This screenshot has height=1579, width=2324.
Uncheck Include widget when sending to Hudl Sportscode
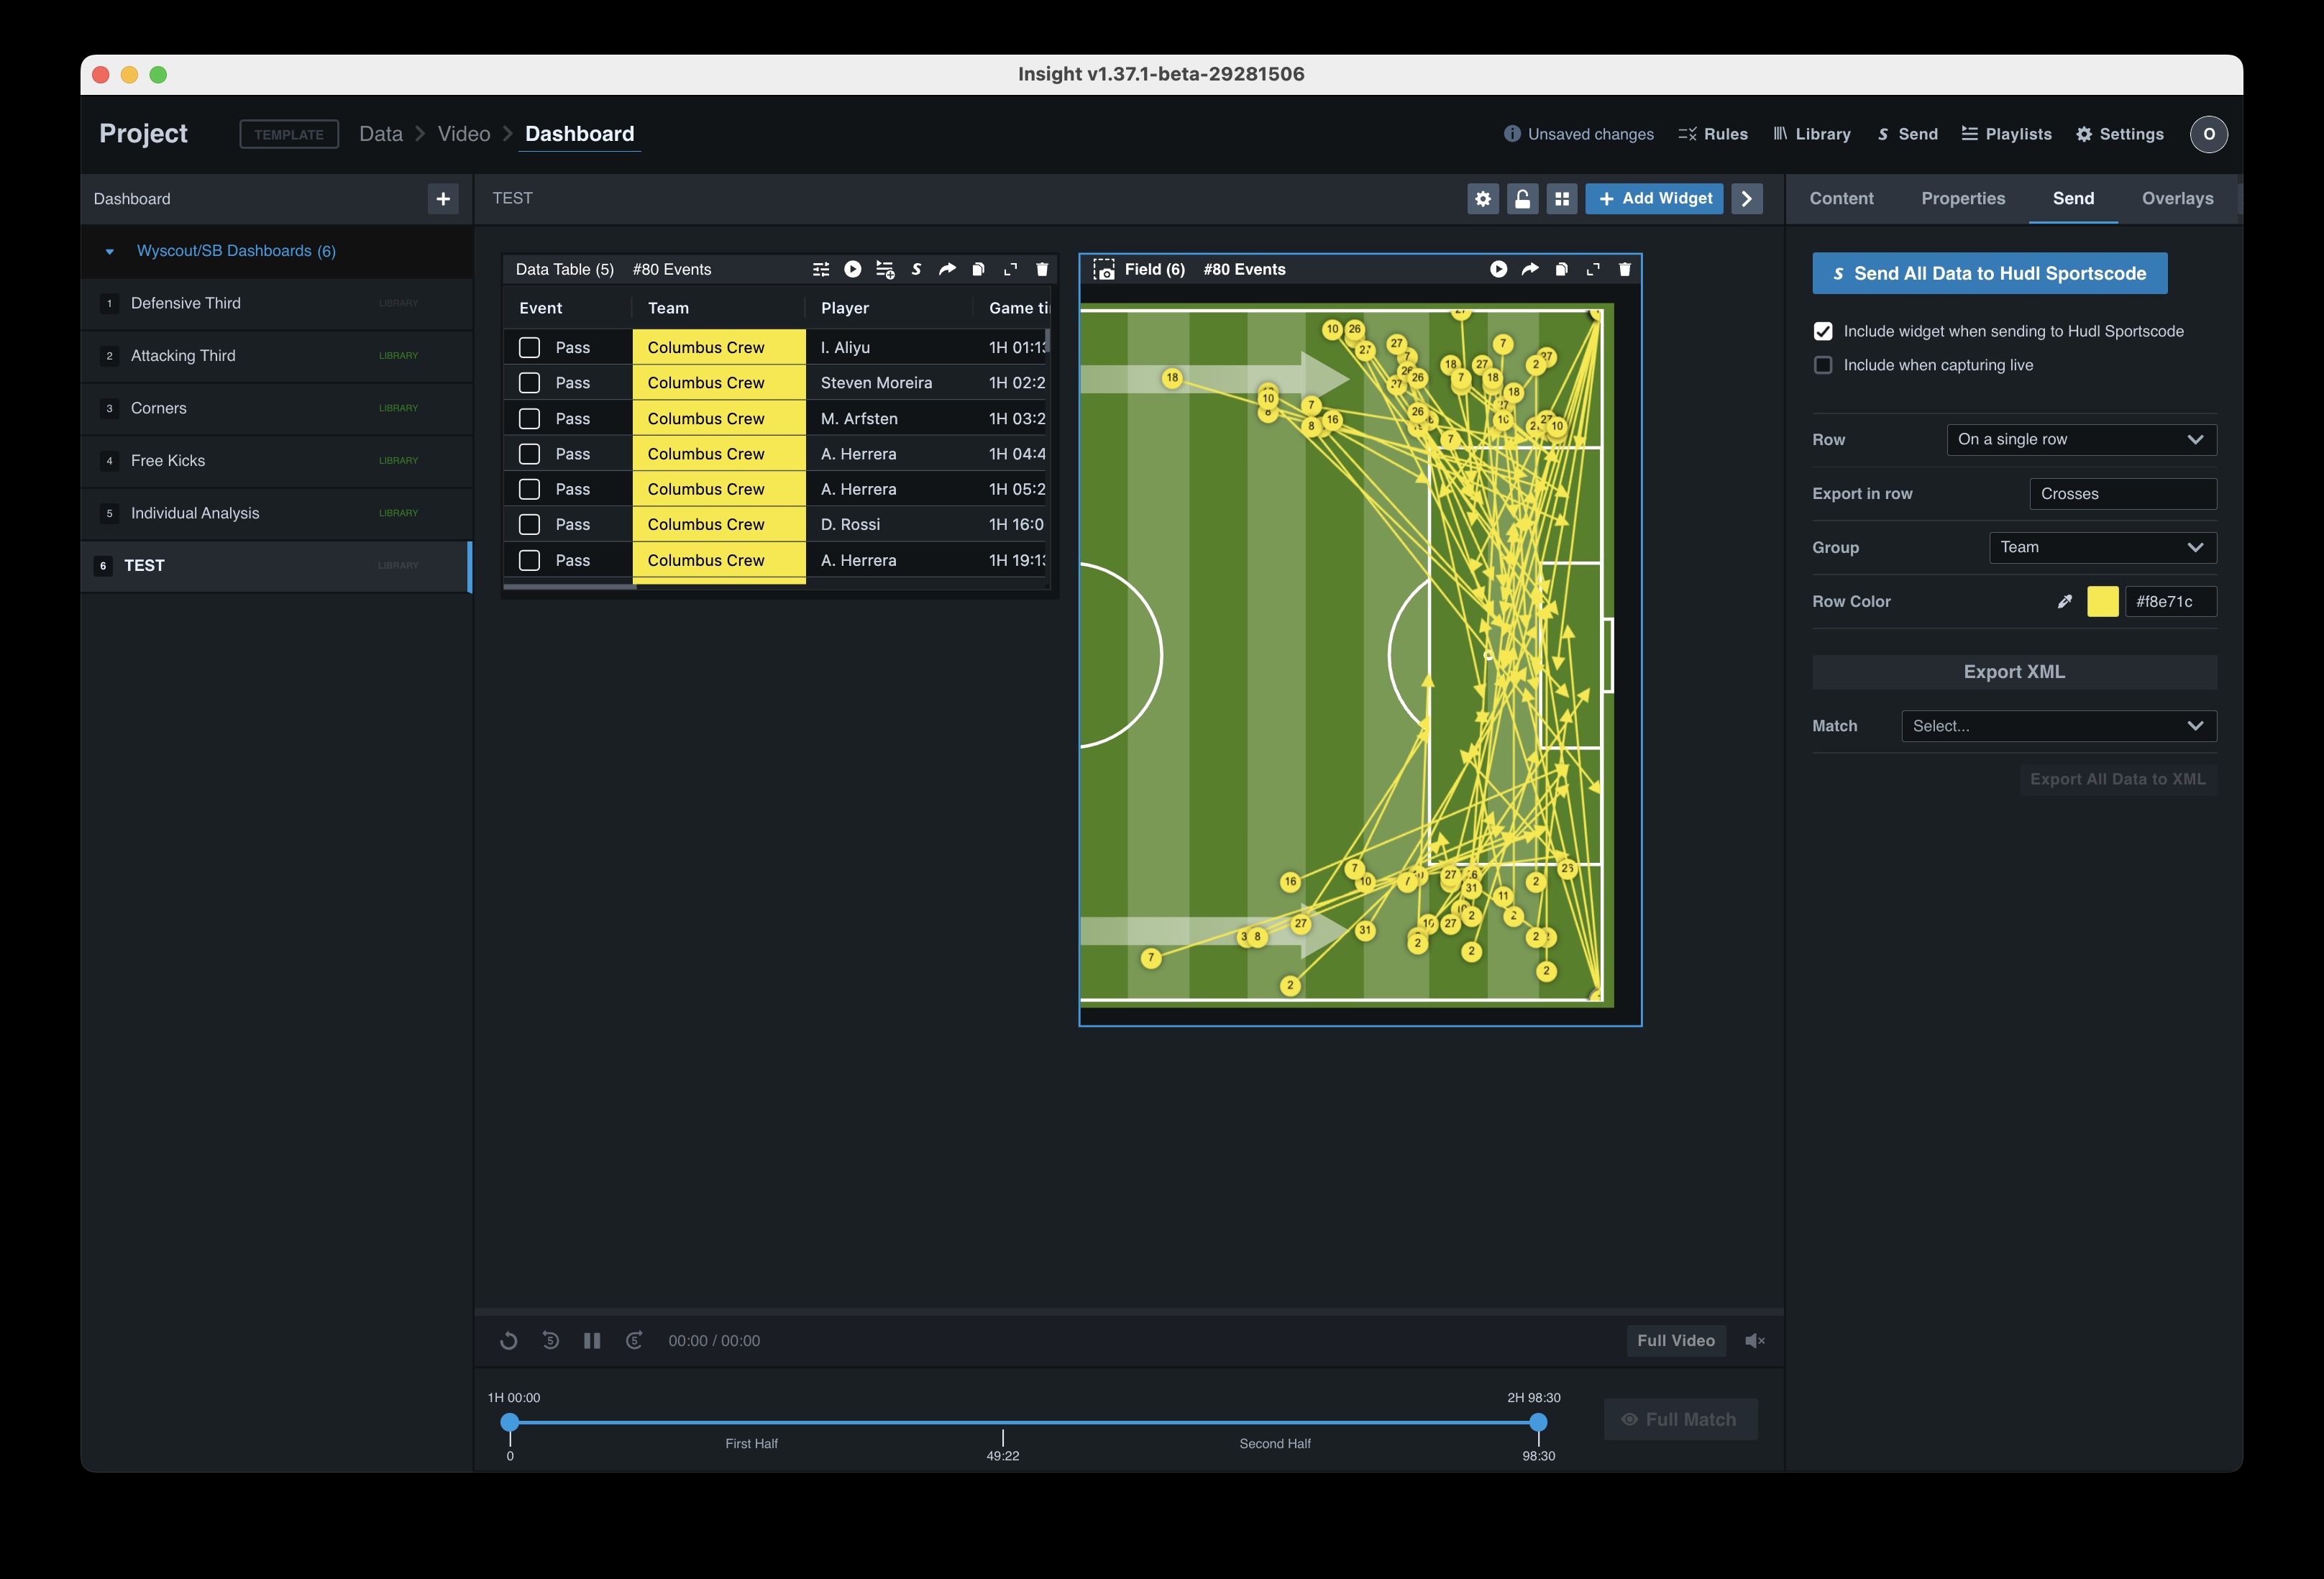click(x=1823, y=331)
